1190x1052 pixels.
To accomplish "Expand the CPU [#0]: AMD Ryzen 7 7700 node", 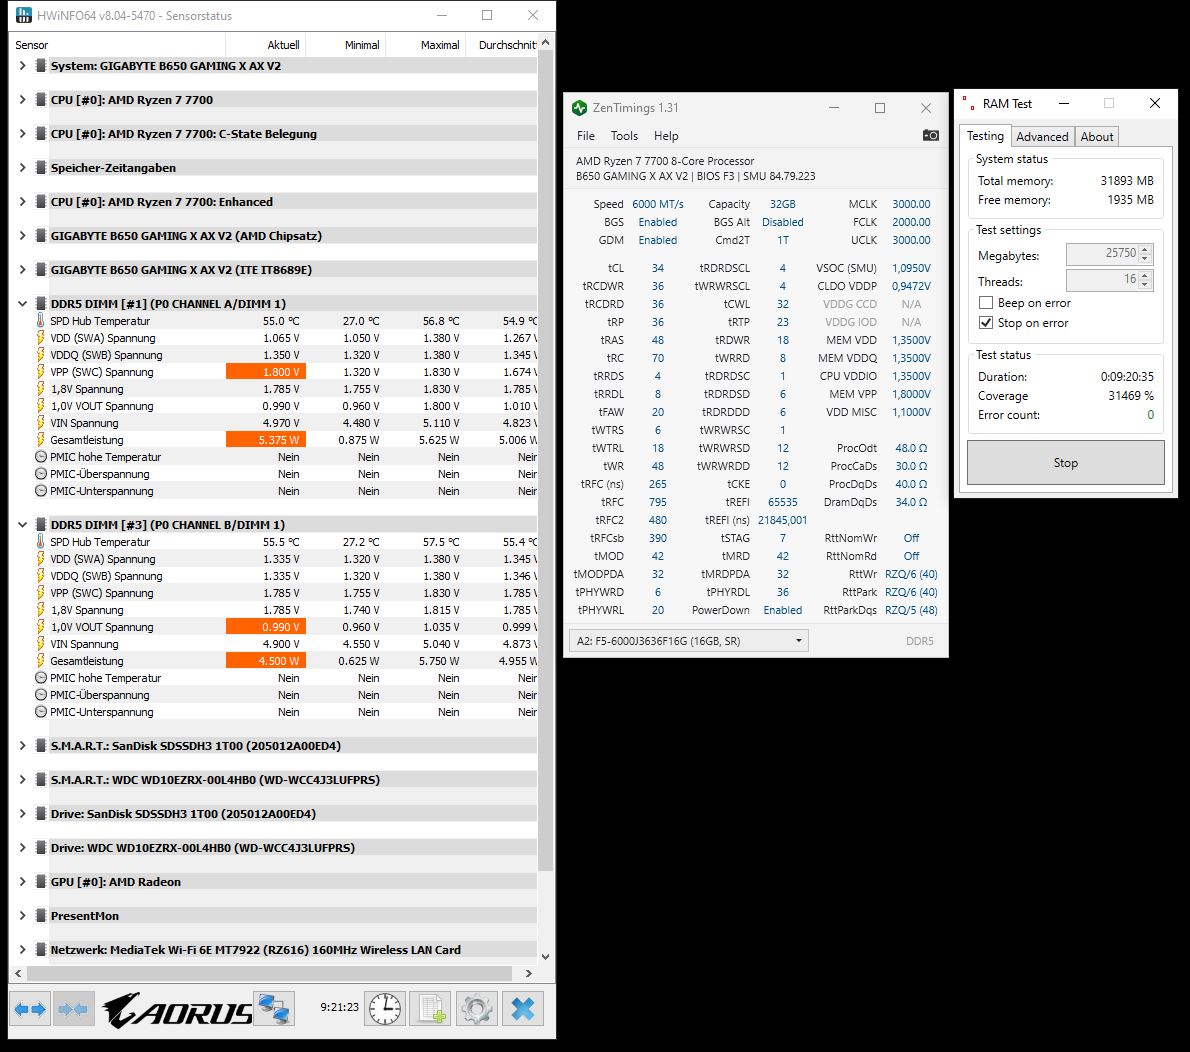I will point(22,99).
